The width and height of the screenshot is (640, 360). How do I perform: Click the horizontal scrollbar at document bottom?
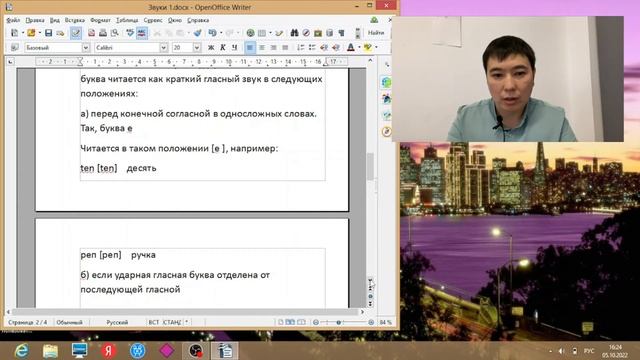(x=185, y=312)
